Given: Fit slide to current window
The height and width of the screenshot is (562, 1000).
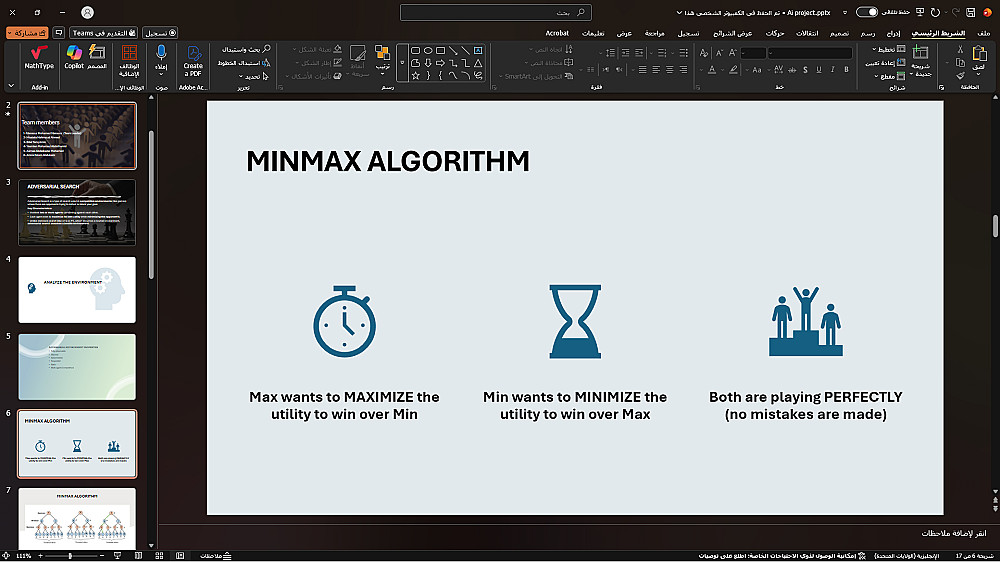Looking at the screenshot, I should (6, 556).
